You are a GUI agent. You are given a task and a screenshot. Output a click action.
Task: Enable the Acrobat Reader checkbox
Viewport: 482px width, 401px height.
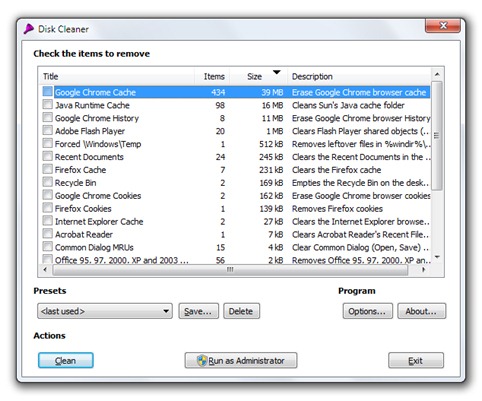click(47, 234)
